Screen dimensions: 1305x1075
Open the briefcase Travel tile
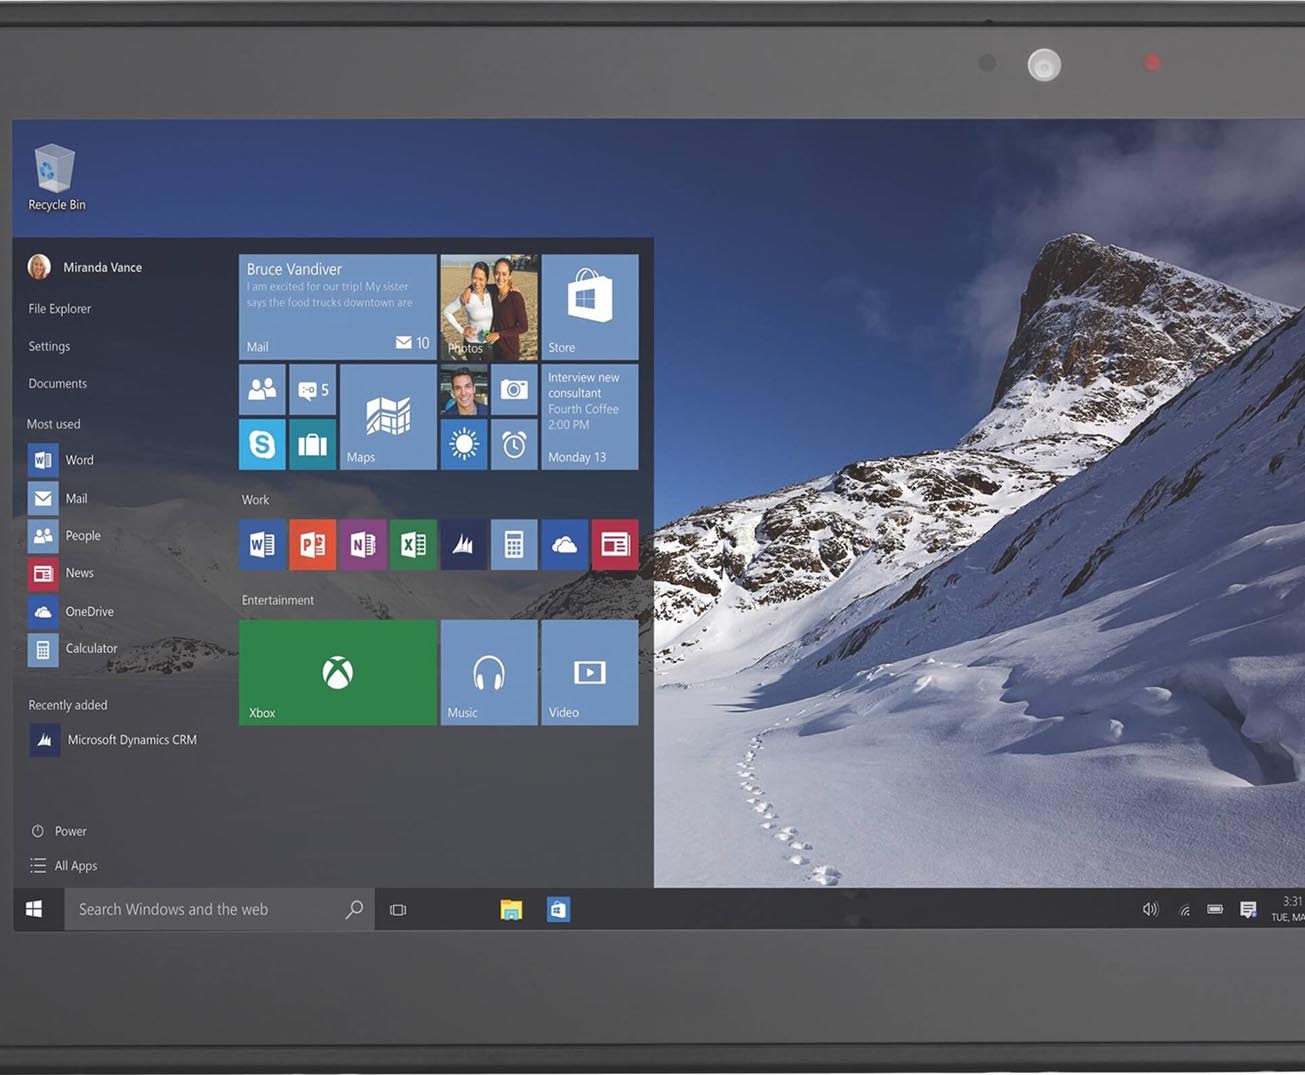(312, 444)
